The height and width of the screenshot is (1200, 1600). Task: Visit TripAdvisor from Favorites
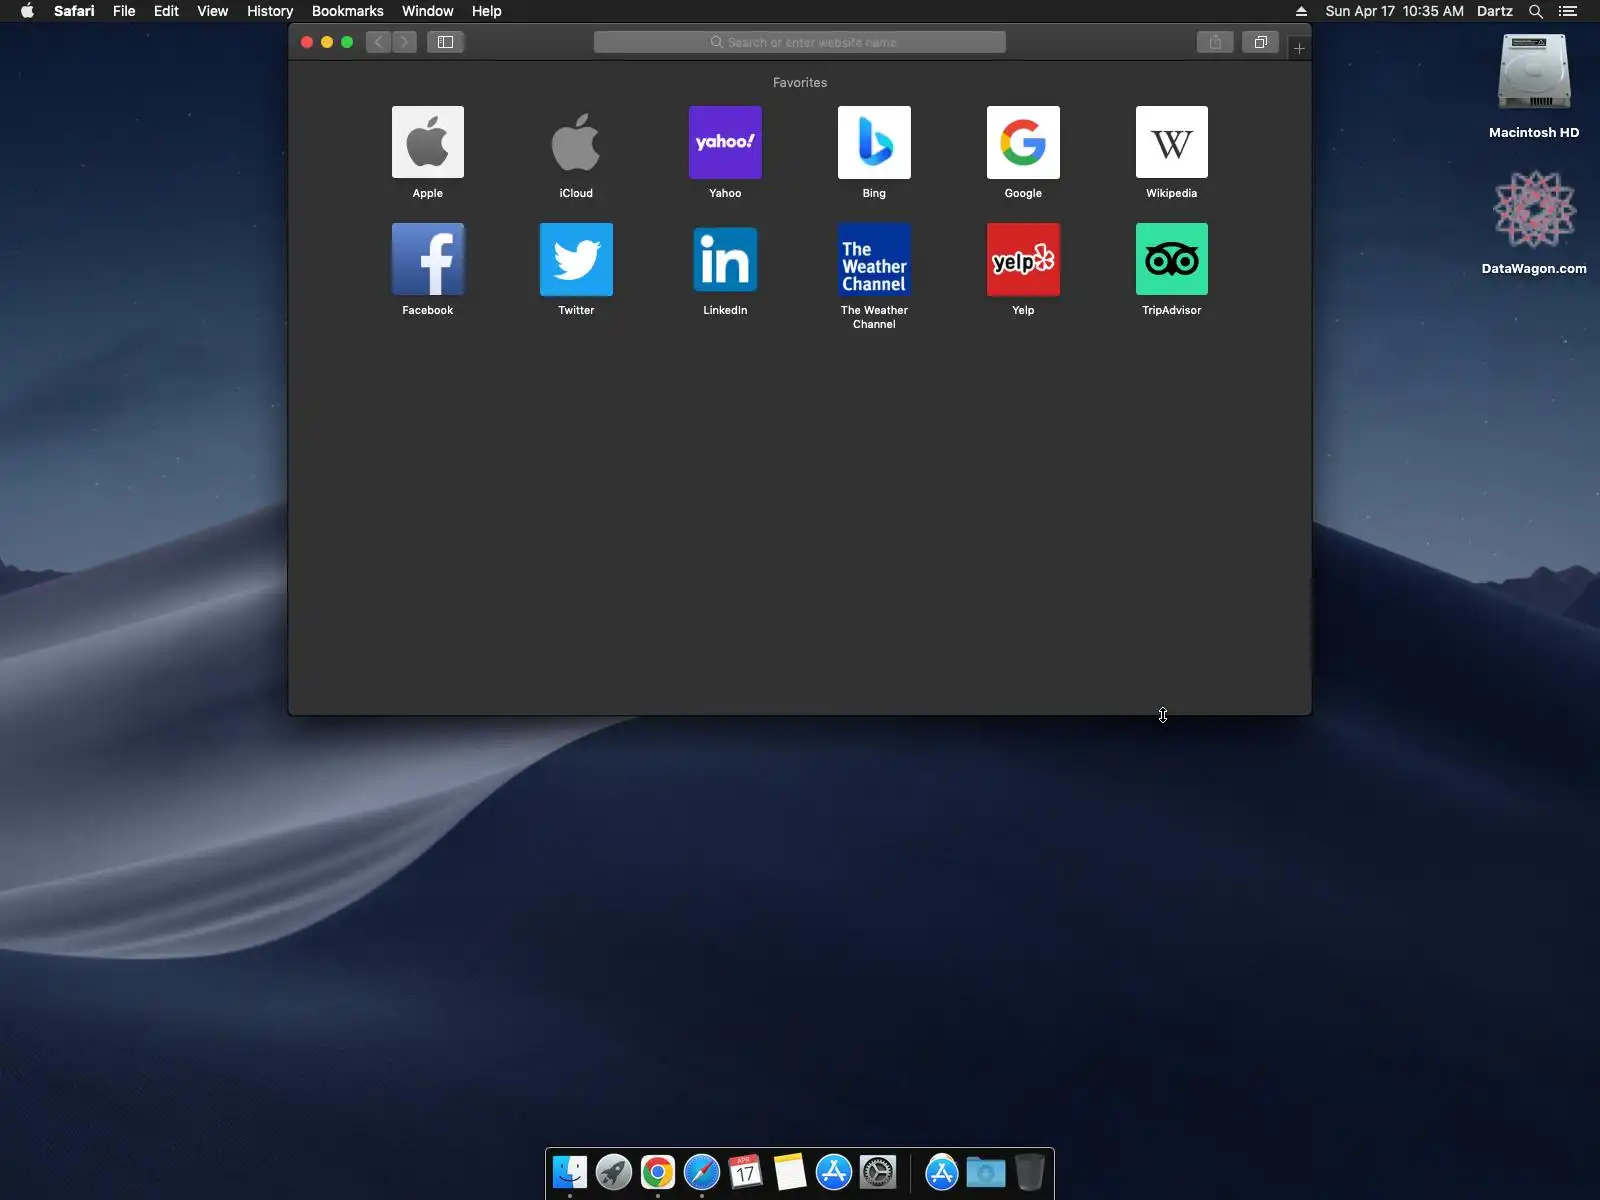pyautogui.click(x=1172, y=259)
